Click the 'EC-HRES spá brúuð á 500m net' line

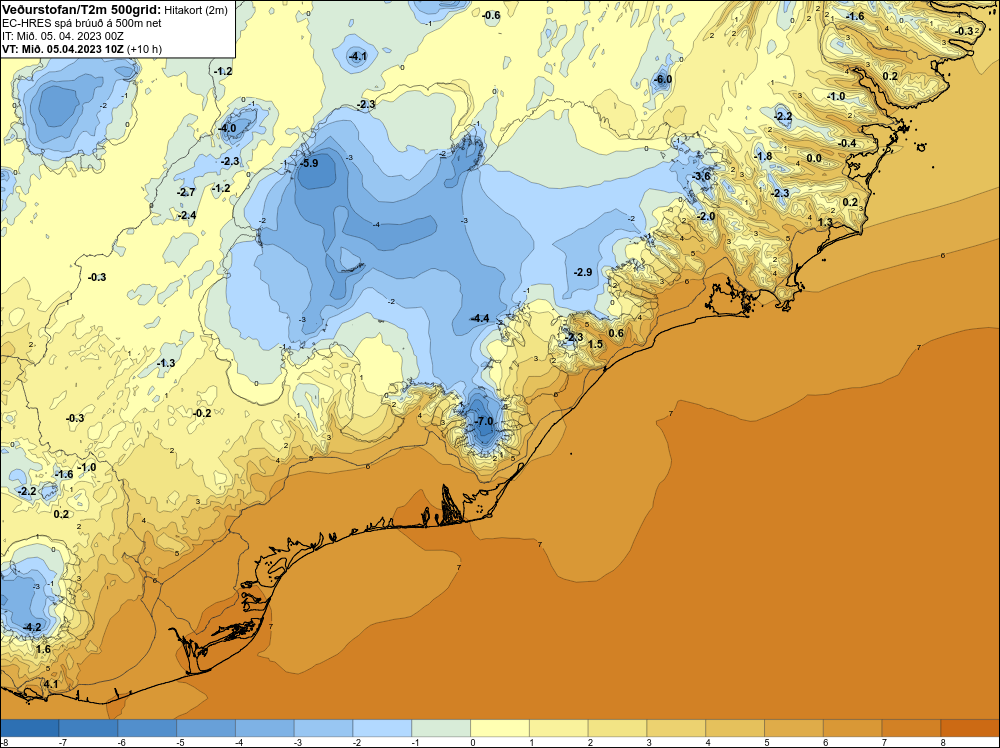tap(82, 24)
